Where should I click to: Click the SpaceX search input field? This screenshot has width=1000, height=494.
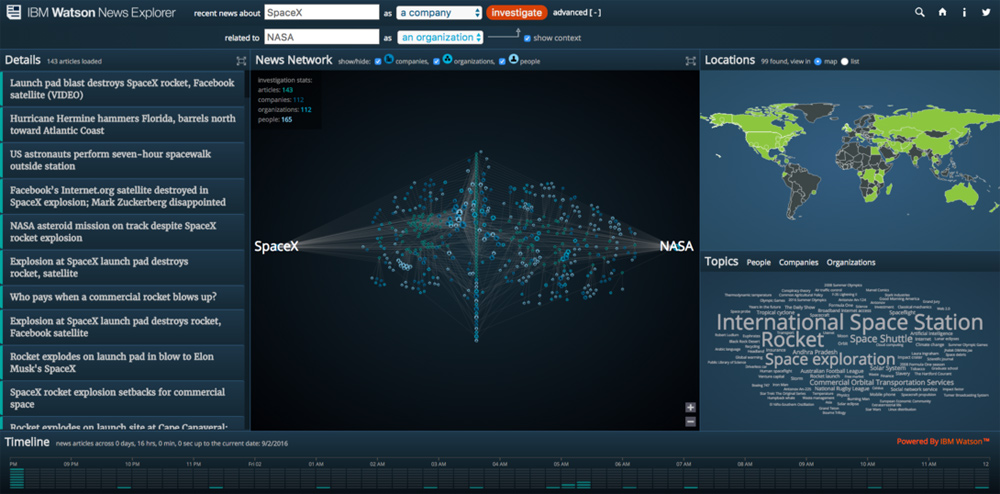click(321, 12)
